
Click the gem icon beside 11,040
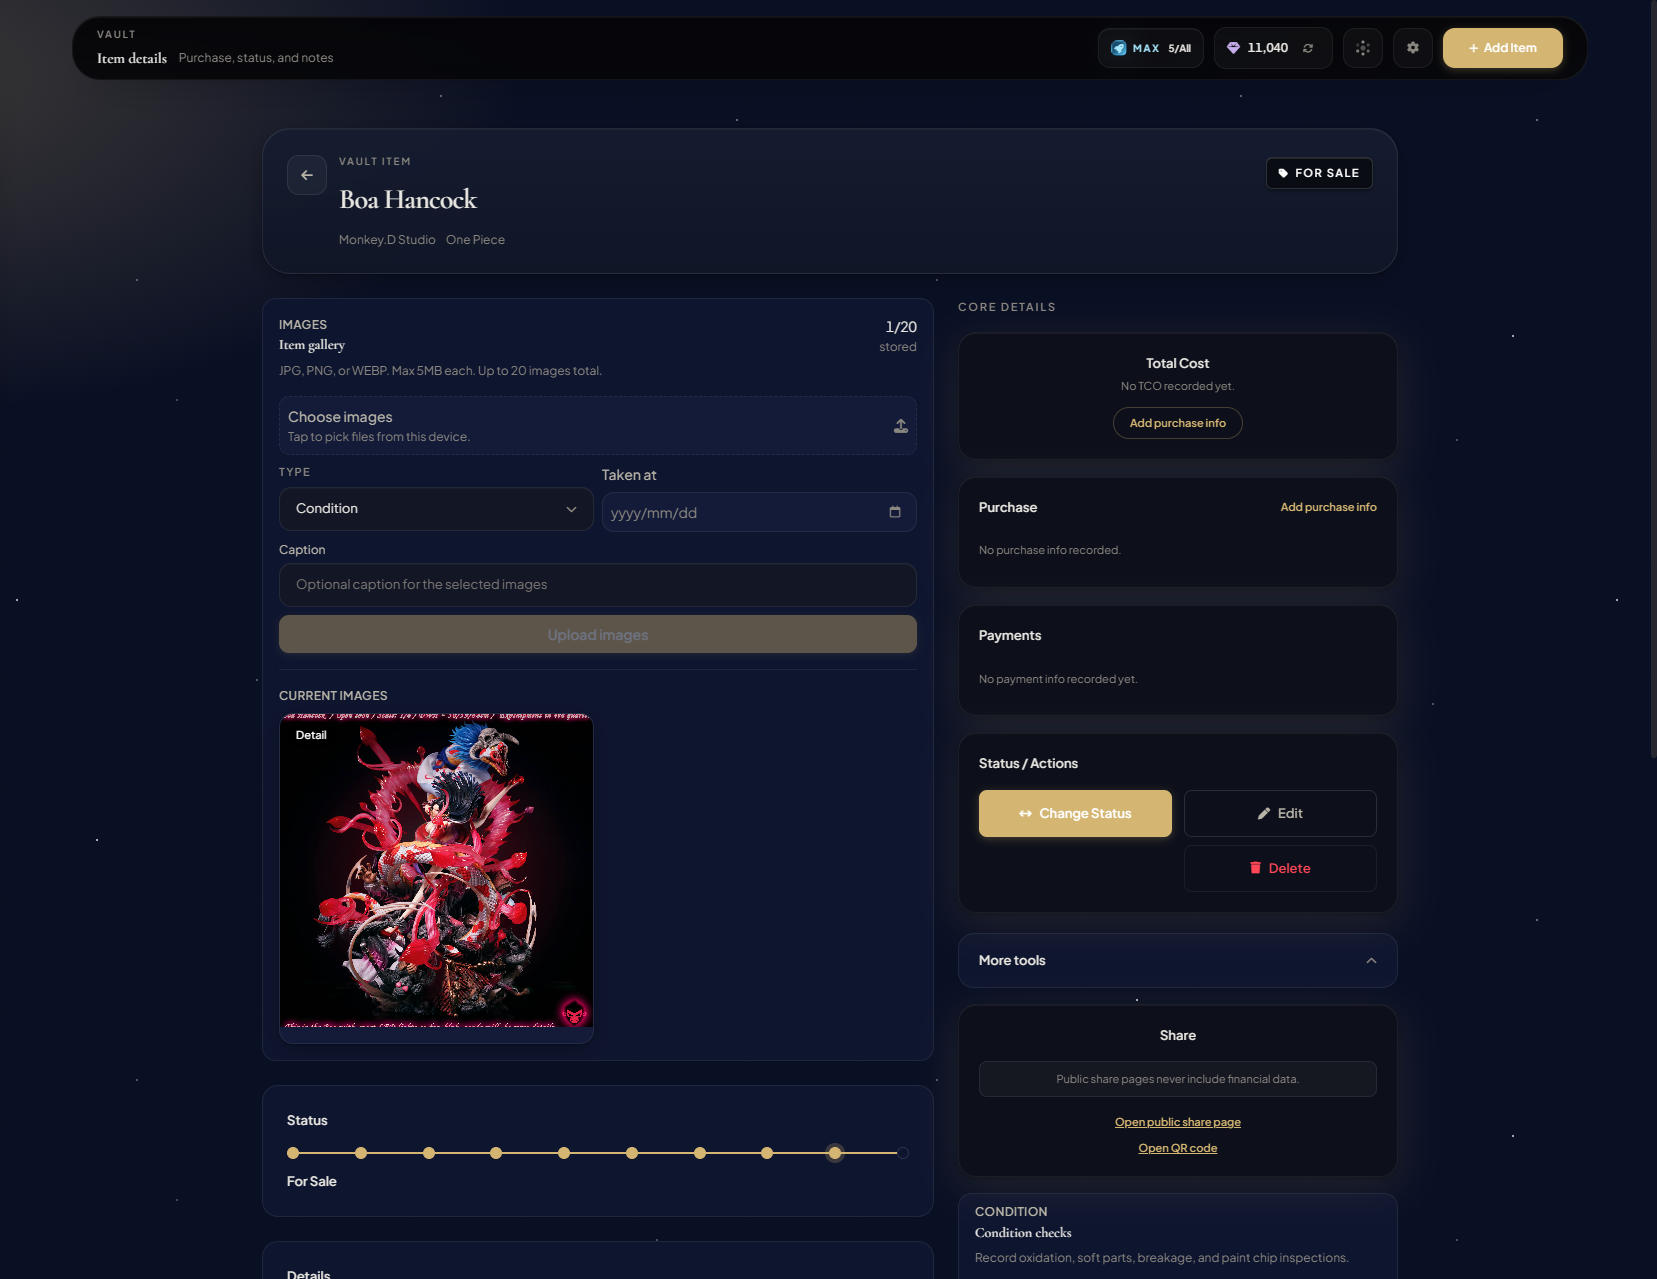[1233, 48]
